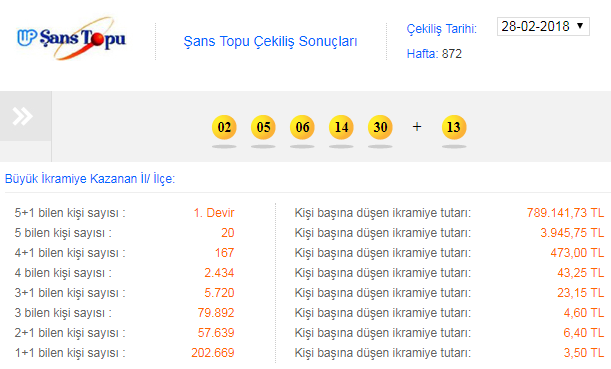This screenshot has width=611, height=369.
Task: Click the Şans Topu Çekiliş Sonuçları heading
Action: [270, 41]
